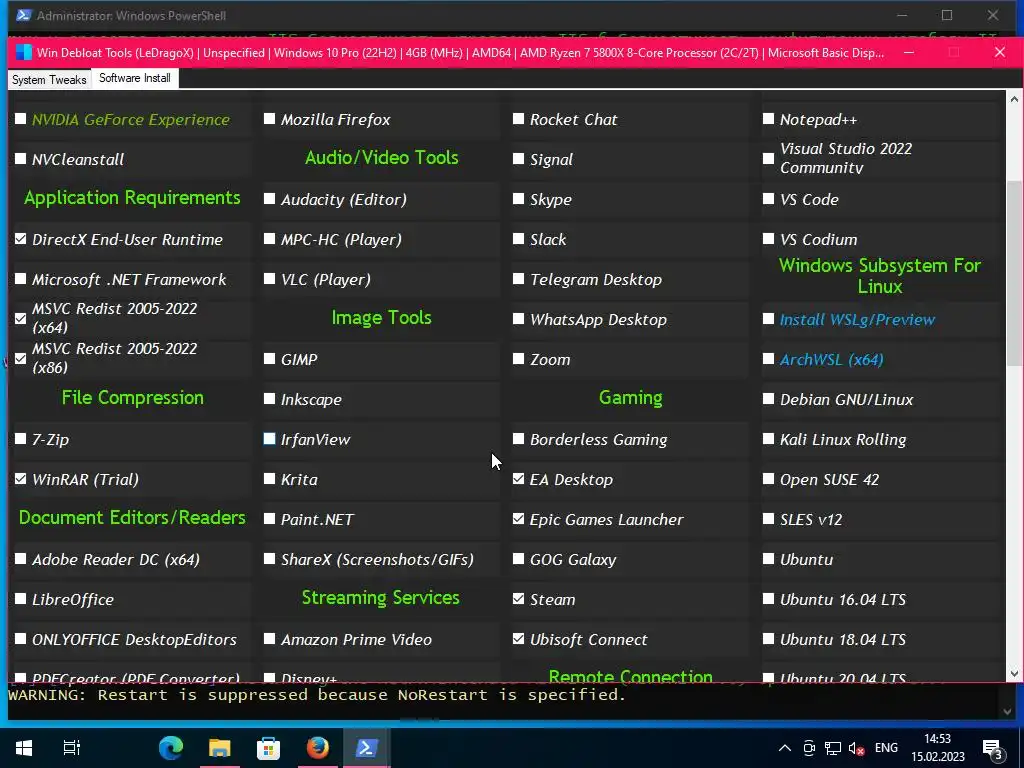Check the Notepad++ checkbox
1024x768 pixels.
(769, 119)
